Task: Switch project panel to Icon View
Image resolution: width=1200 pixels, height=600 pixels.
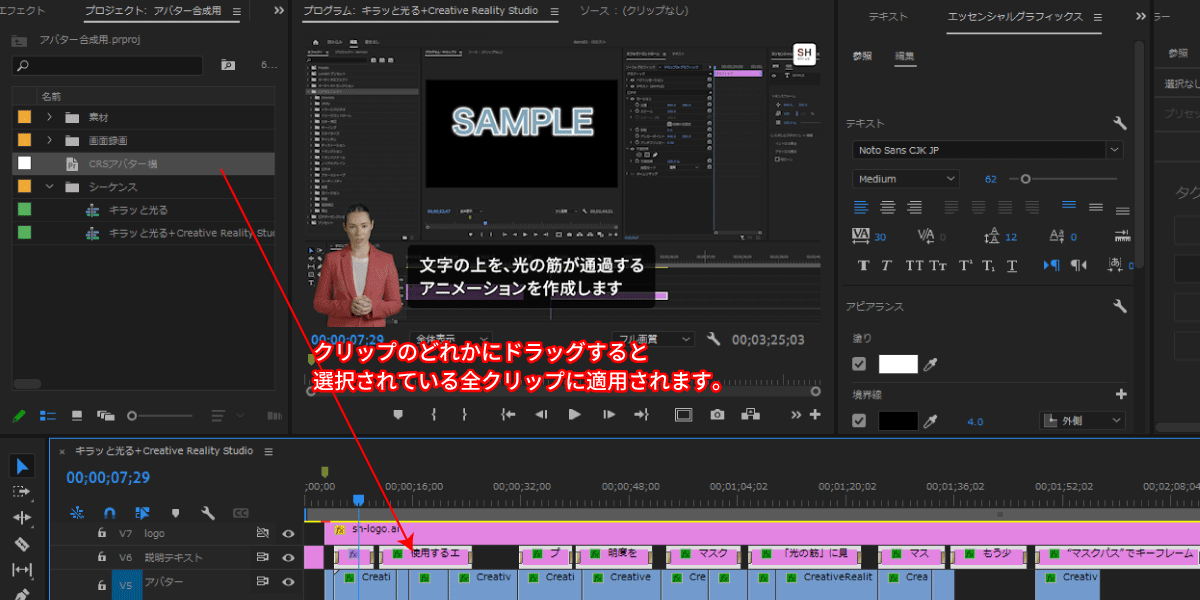Action: coord(77,415)
